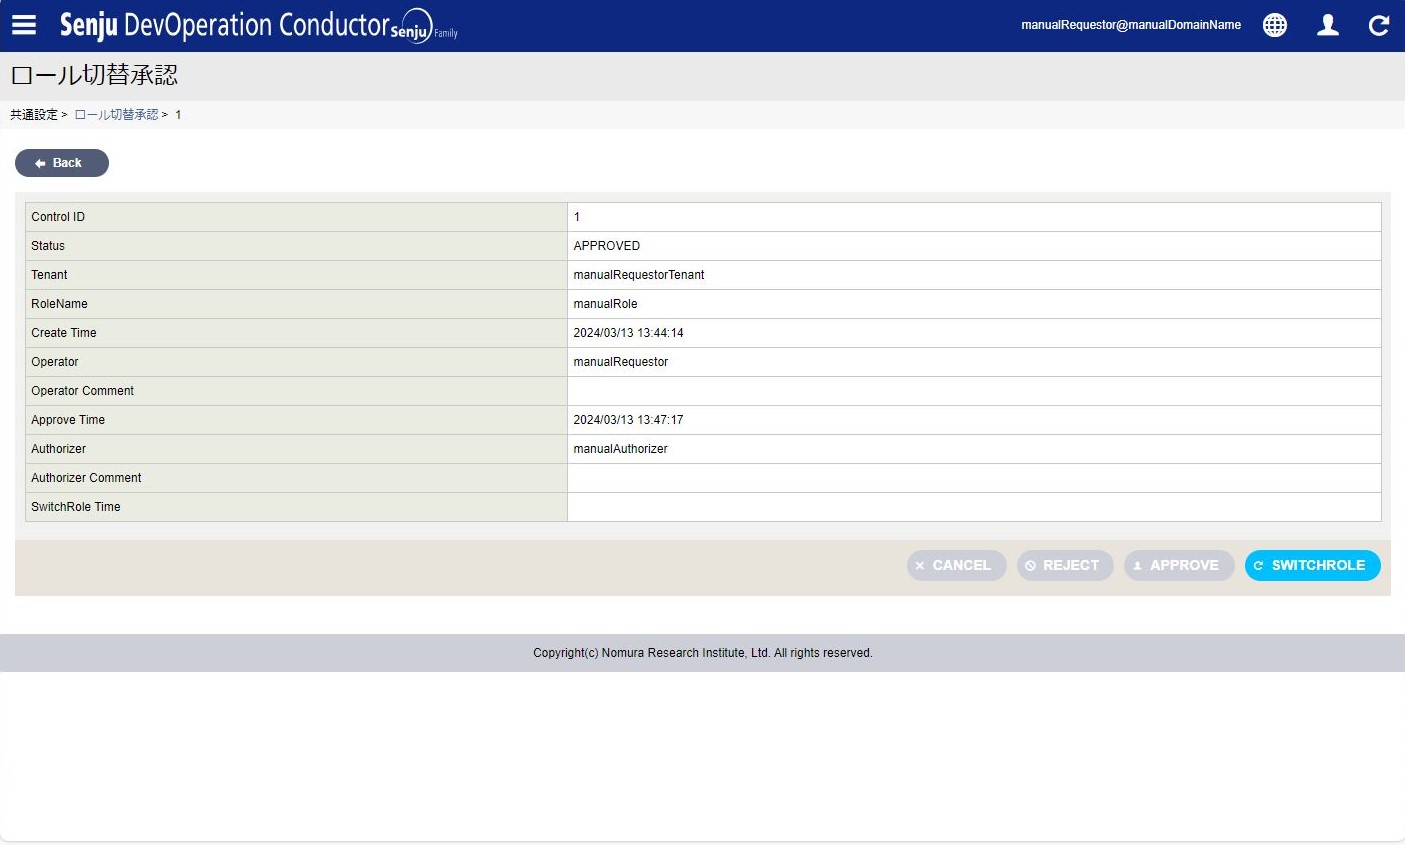Select the APPROVED status value
The height and width of the screenshot is (845, 1405).
point(607,246)
